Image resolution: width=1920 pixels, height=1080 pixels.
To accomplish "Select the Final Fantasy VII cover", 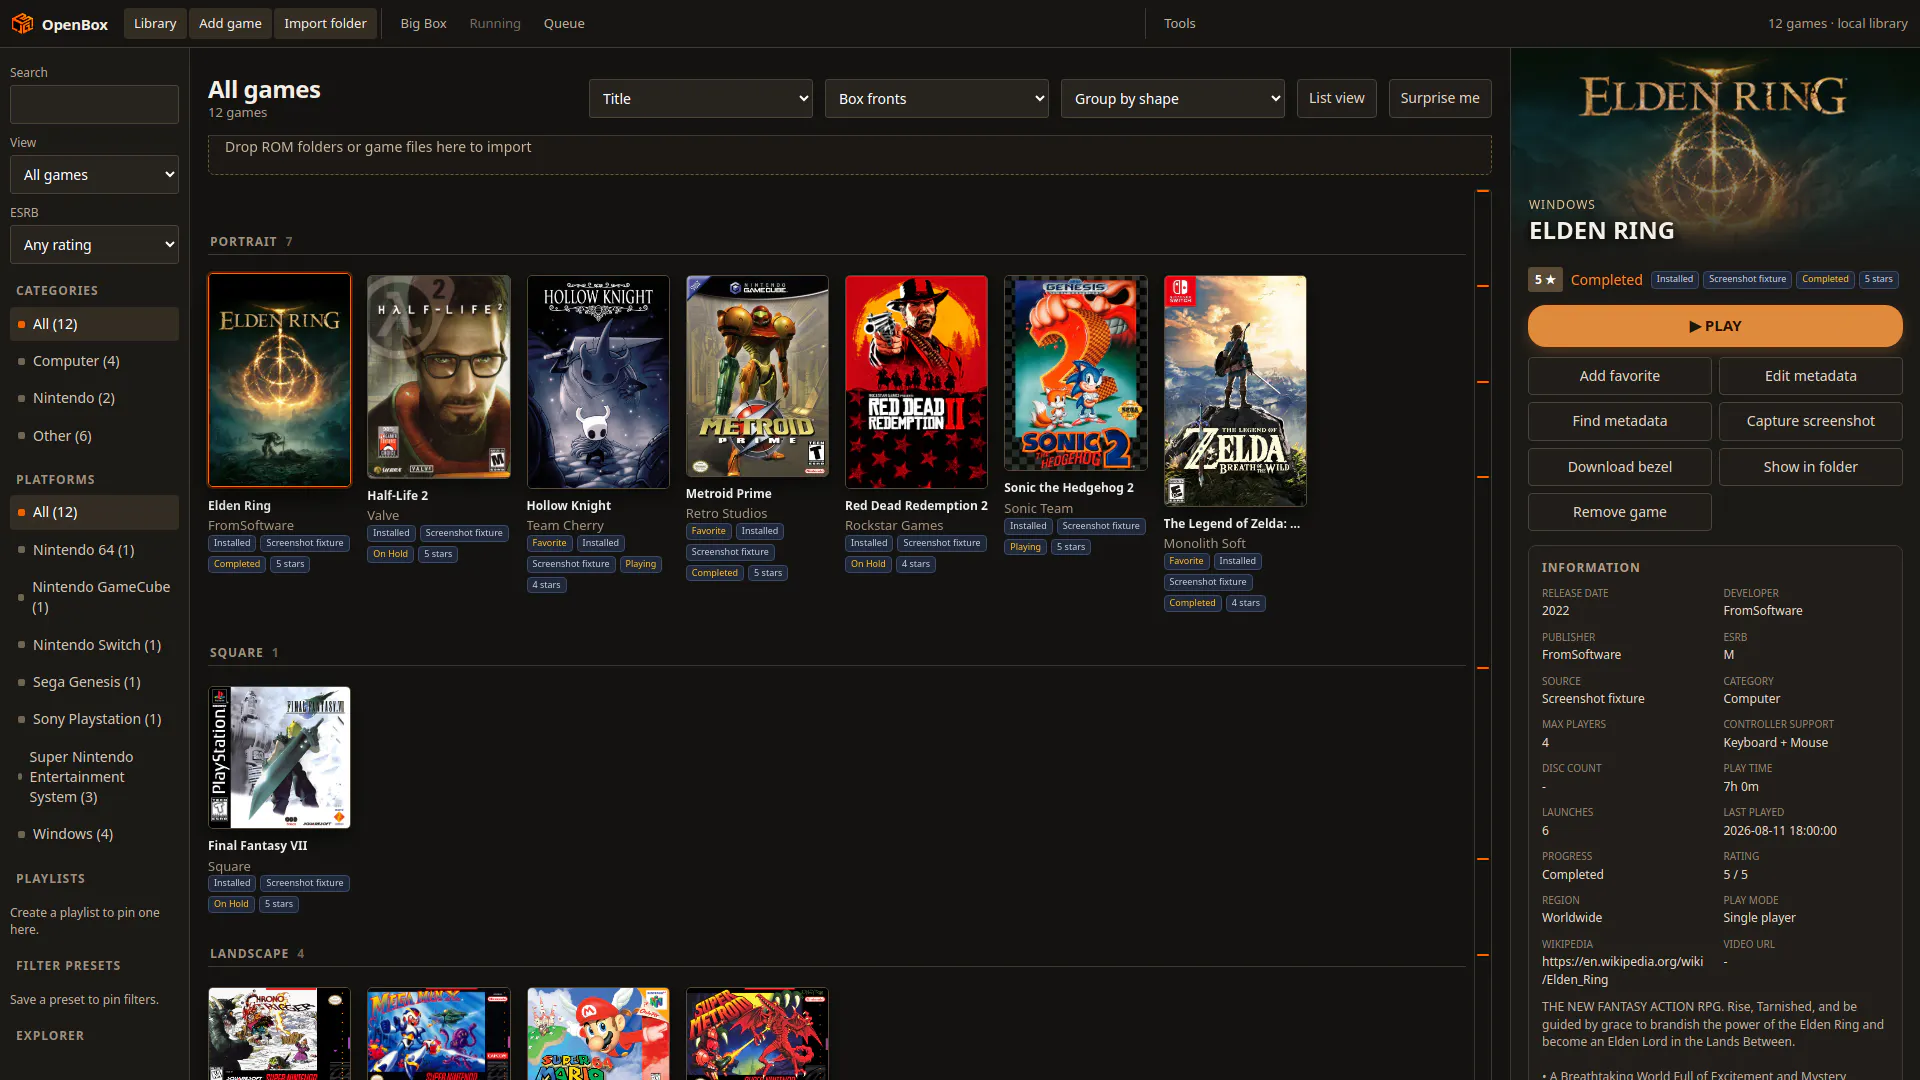I will 279,757.
